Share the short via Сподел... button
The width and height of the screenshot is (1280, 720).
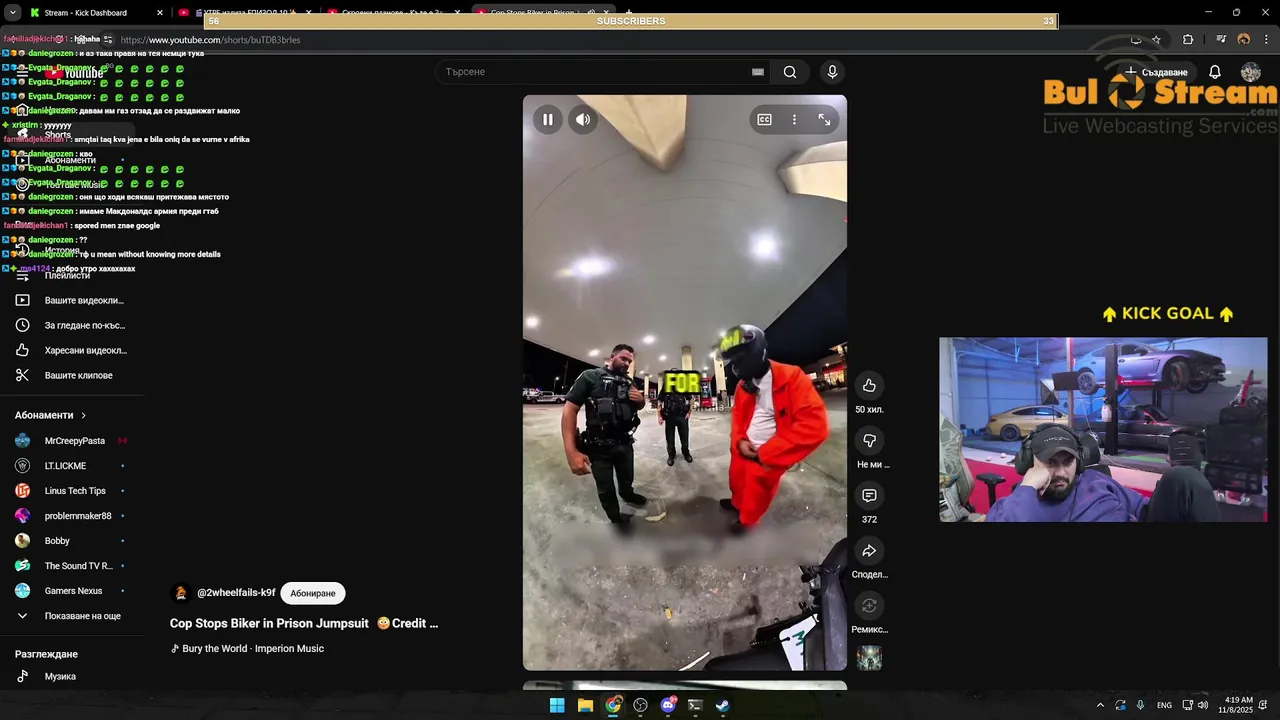(869, 551)
